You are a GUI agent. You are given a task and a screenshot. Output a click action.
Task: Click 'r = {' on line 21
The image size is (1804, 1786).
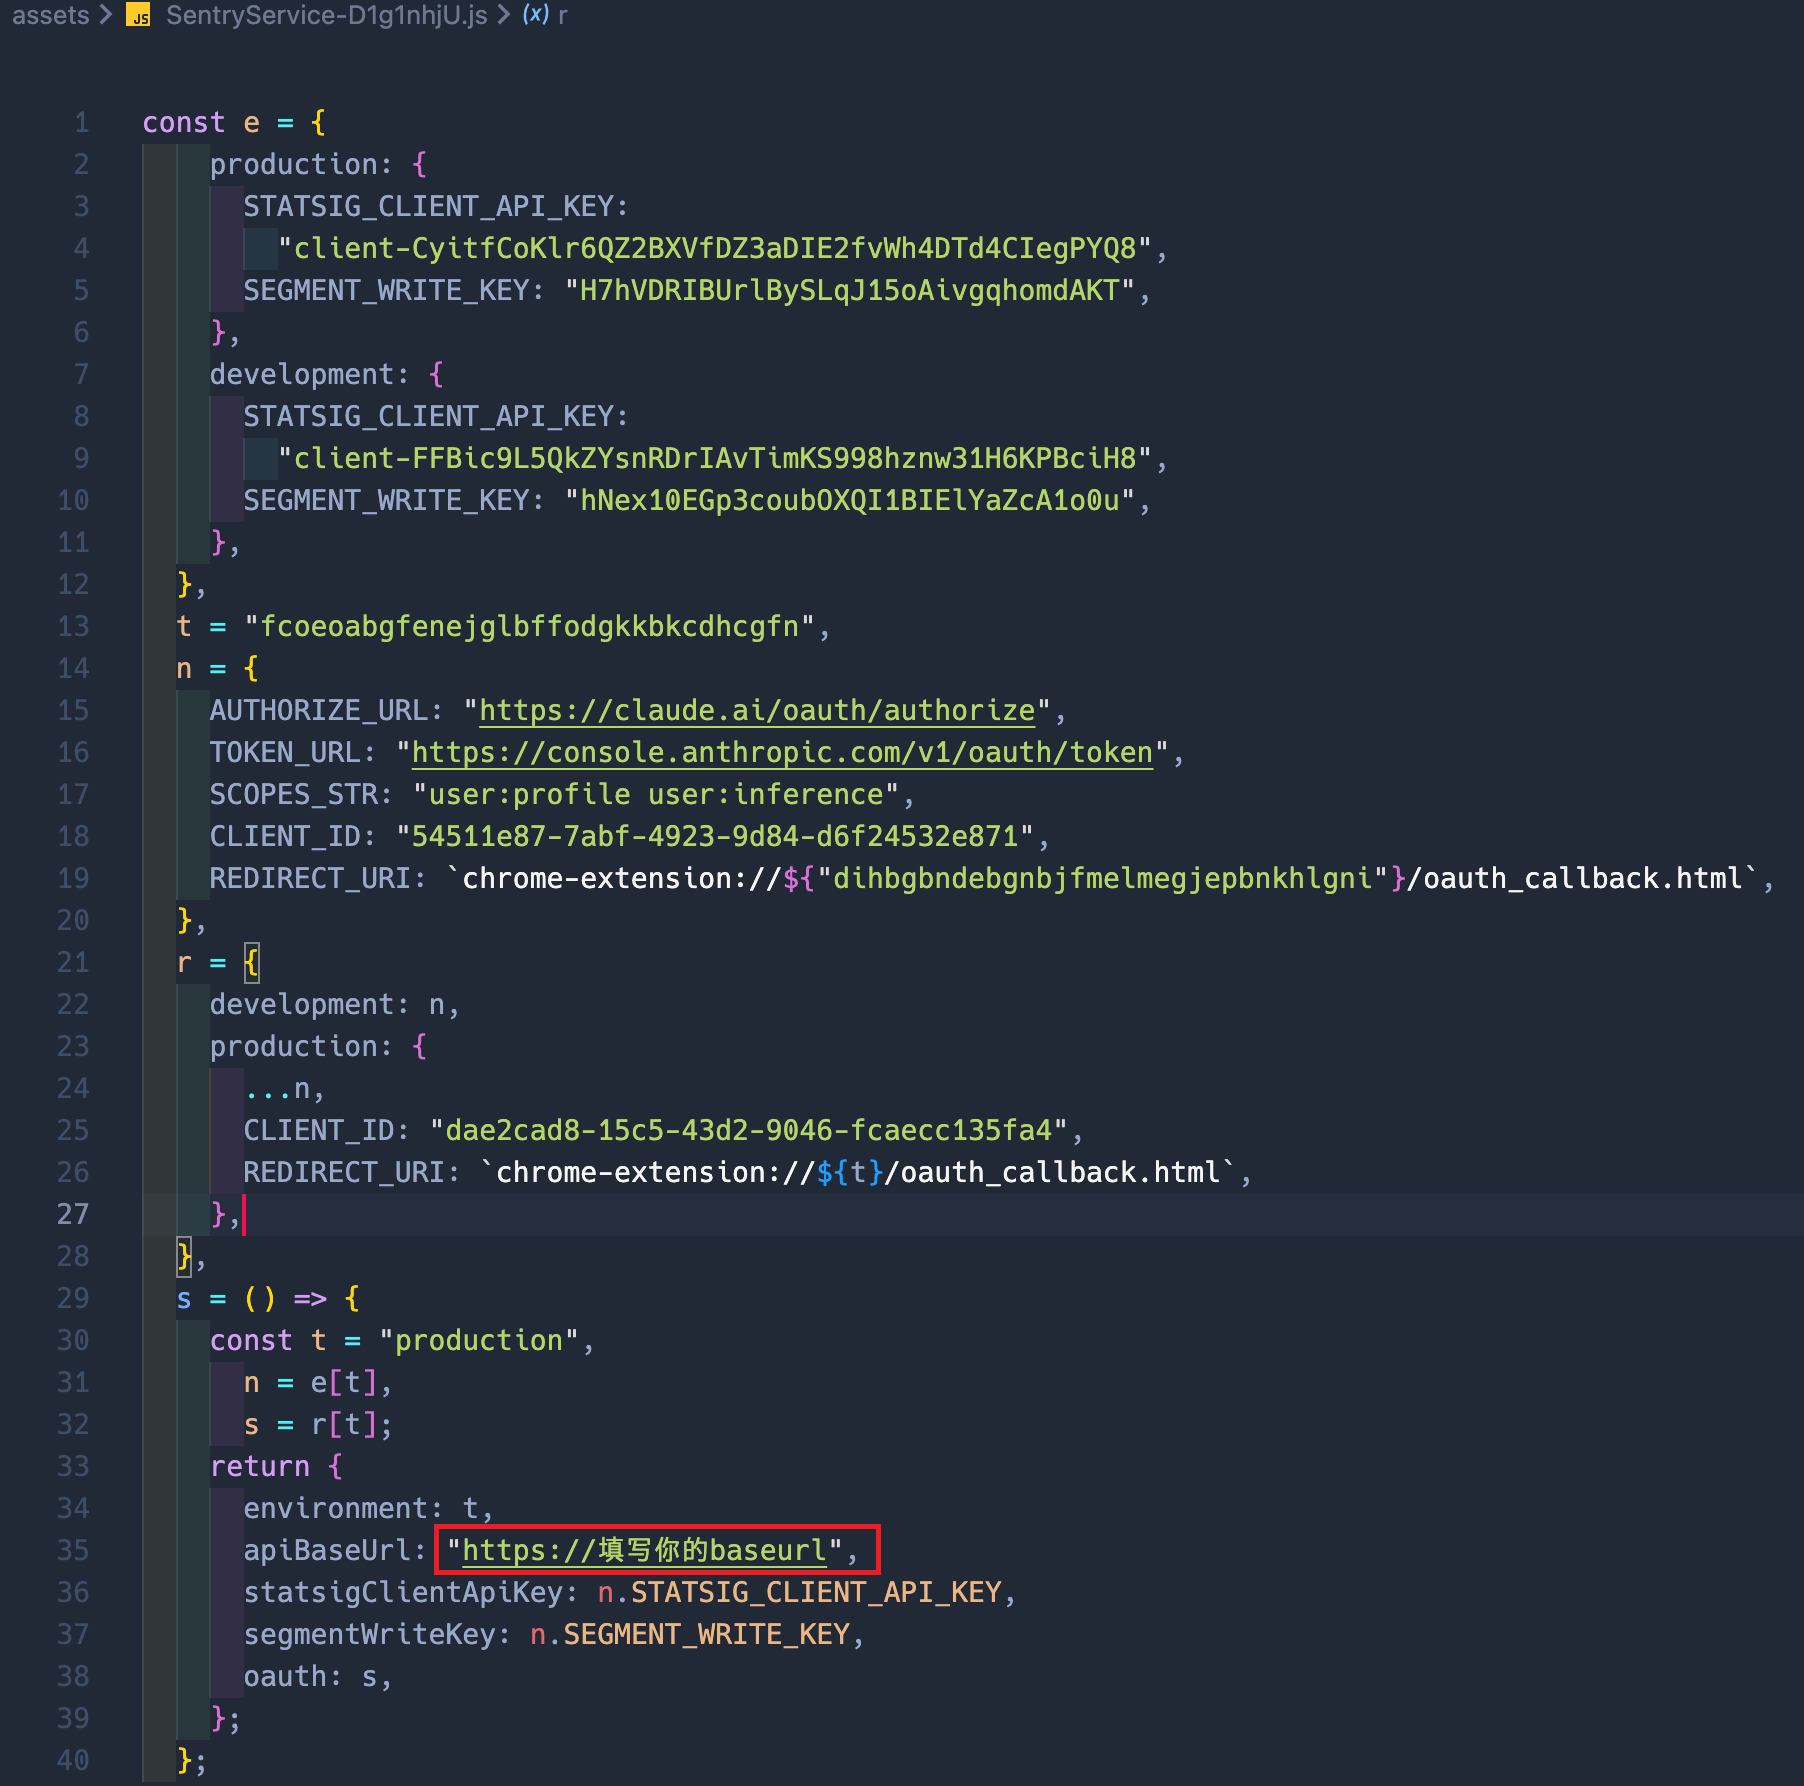pyautogui.click(x=218, y=962)
